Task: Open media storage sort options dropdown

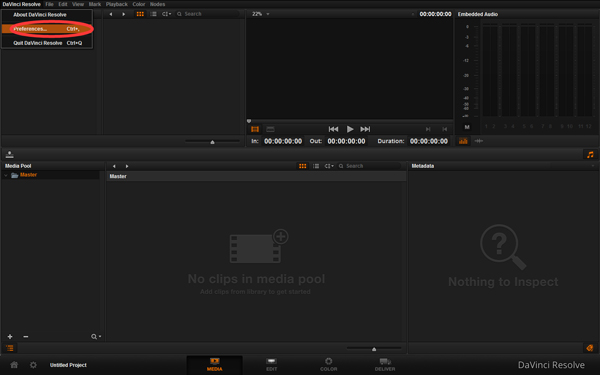Action: pyautogui.click(x=166, y=14)
